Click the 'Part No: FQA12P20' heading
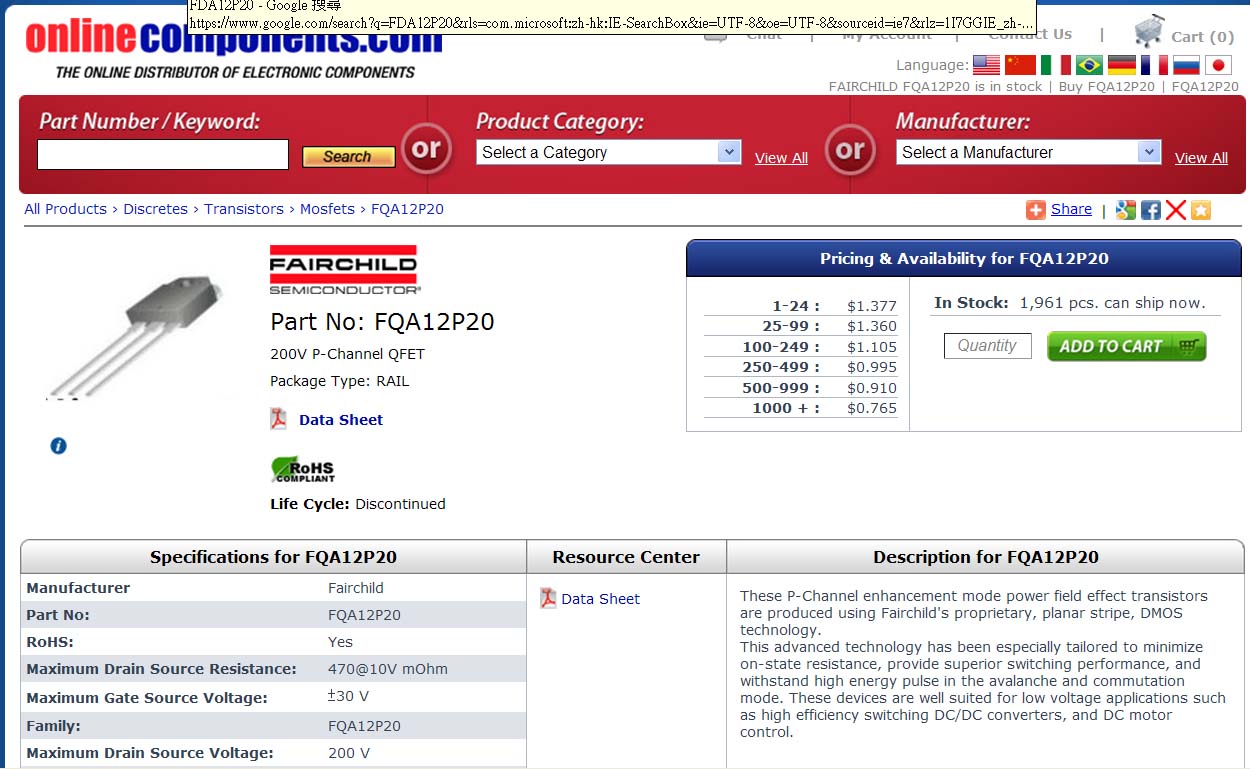 (x=382, y=322)
